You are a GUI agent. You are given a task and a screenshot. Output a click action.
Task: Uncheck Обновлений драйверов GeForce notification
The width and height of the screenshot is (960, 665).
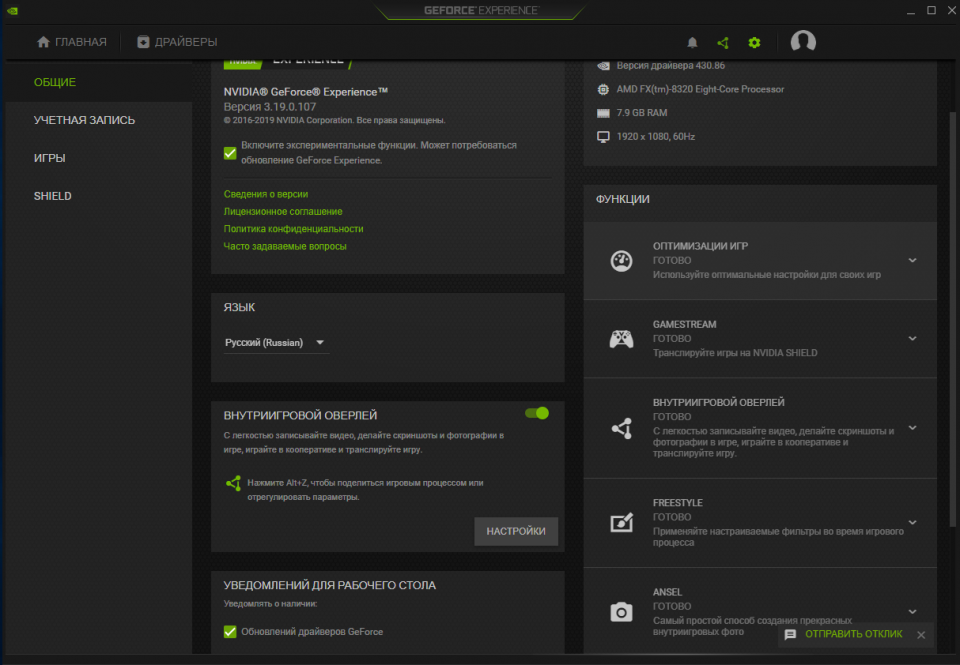230,631
